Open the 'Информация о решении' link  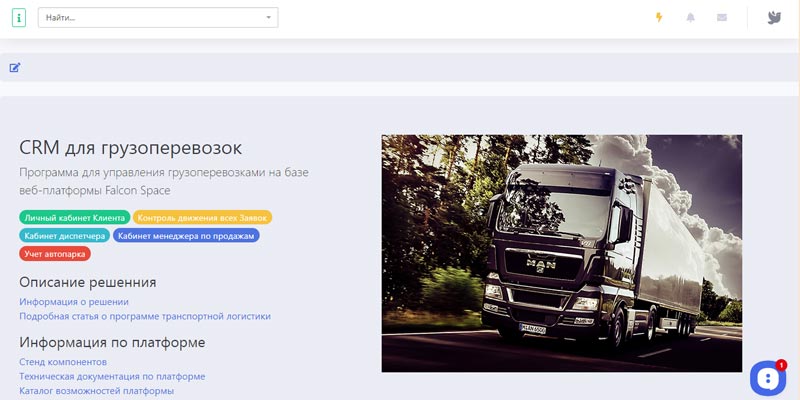74,302
